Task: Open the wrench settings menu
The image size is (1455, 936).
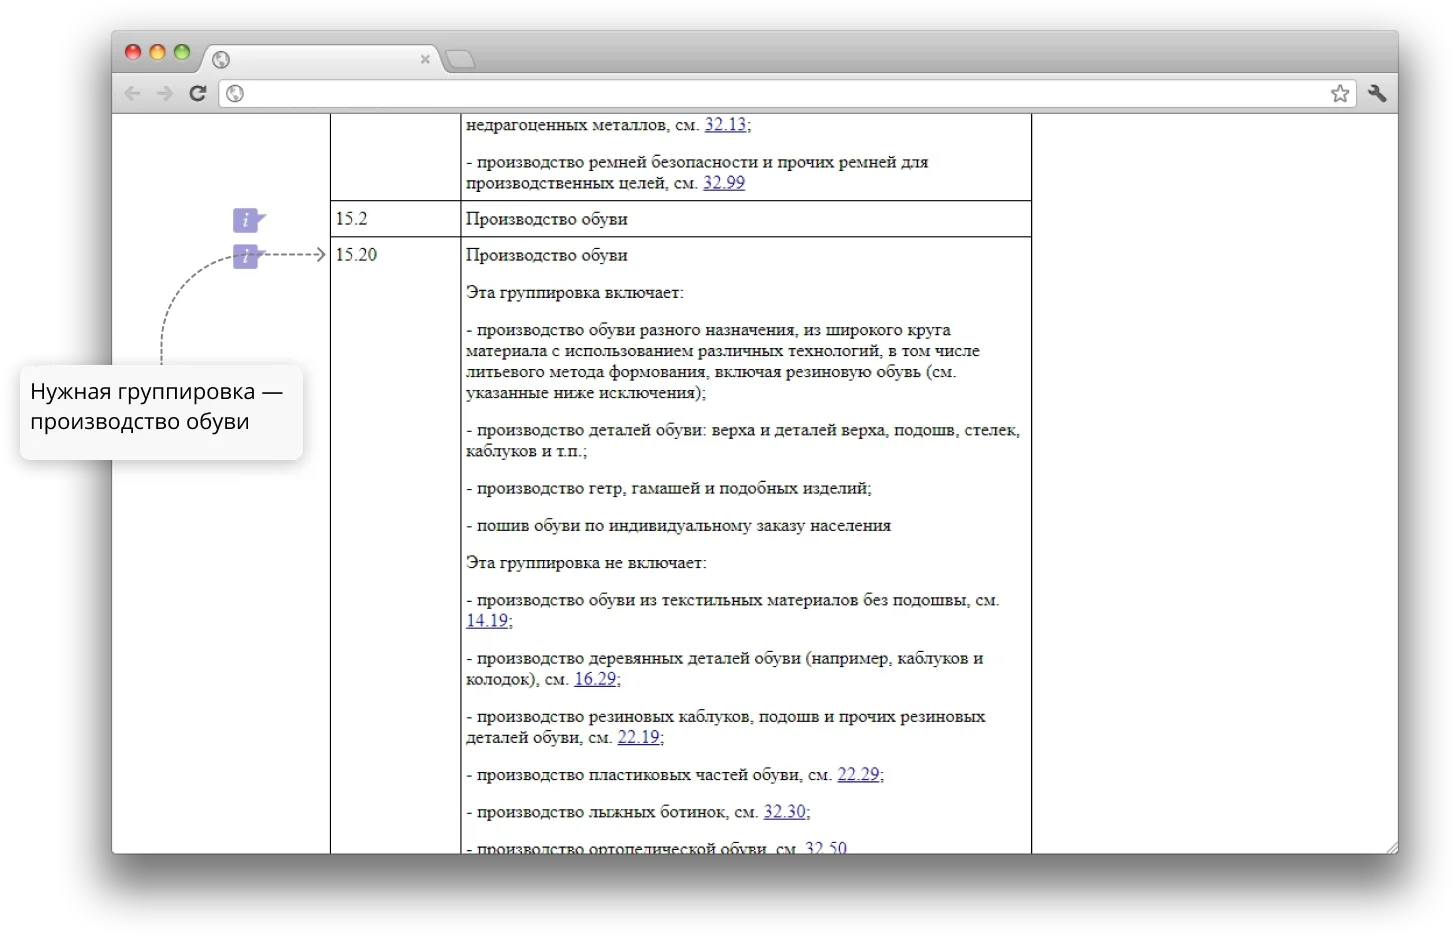Action: coord(1377,93)
